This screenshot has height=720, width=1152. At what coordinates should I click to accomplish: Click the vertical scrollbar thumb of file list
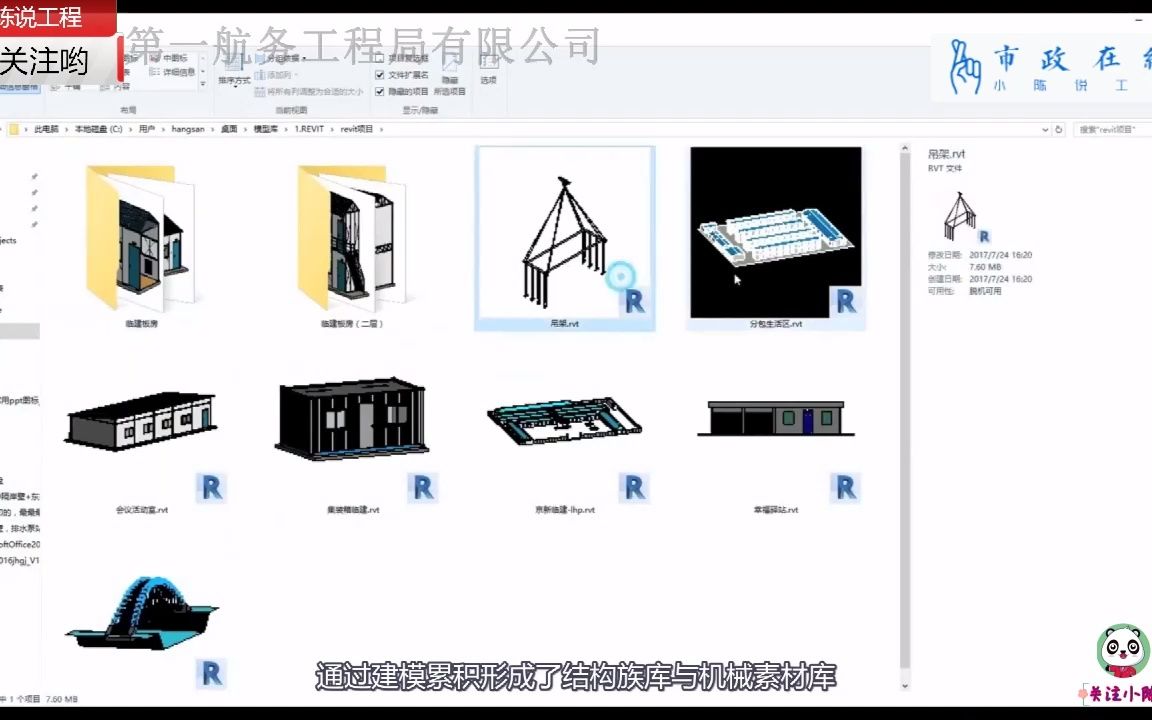click(905, 411)
